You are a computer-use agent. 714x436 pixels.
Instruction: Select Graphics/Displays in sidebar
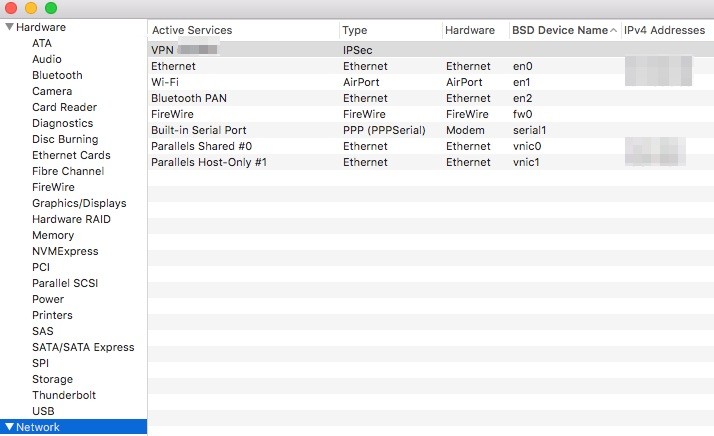click(x=79, y=203)
